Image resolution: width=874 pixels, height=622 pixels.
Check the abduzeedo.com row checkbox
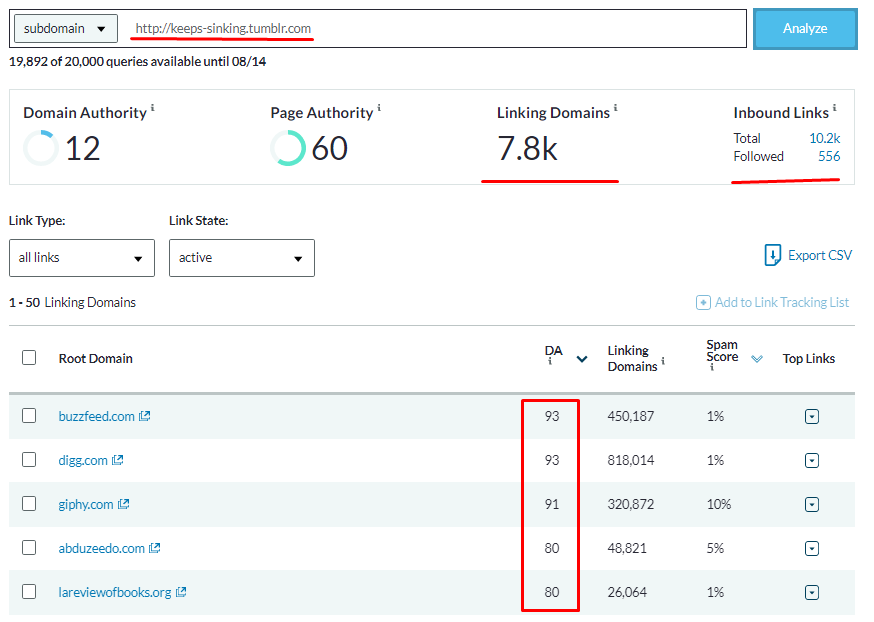pos(29,547)
